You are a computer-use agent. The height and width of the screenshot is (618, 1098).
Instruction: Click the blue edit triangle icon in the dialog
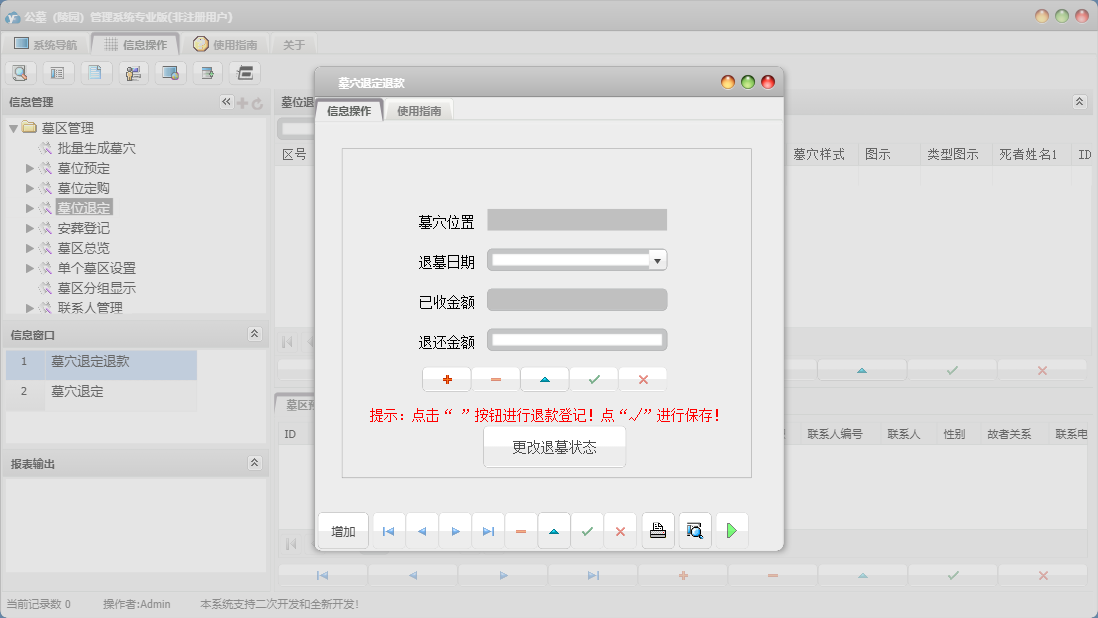point(544,379)
